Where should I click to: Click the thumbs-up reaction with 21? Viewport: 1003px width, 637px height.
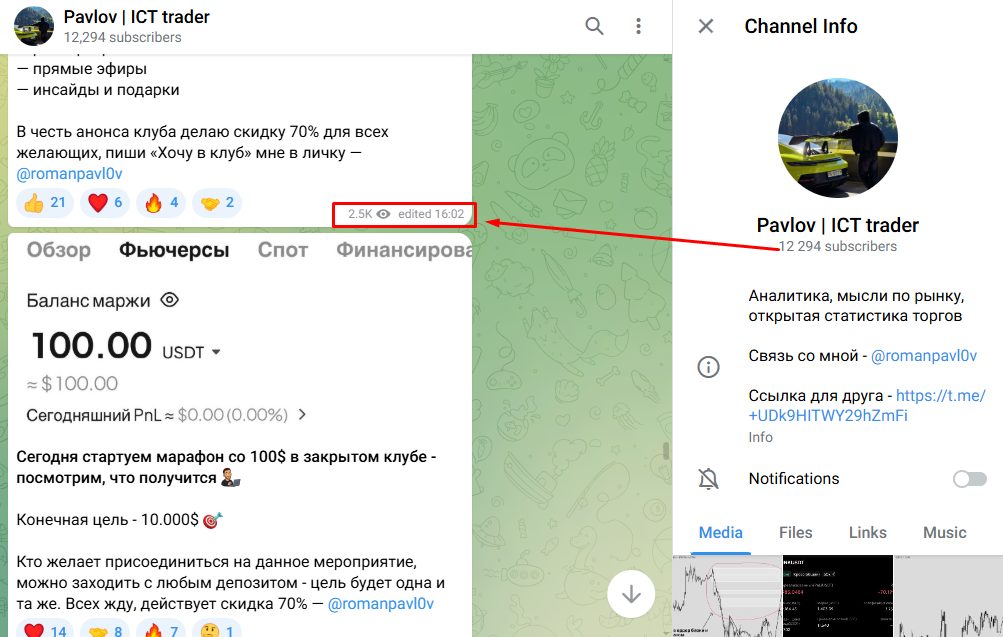point(45,203)
